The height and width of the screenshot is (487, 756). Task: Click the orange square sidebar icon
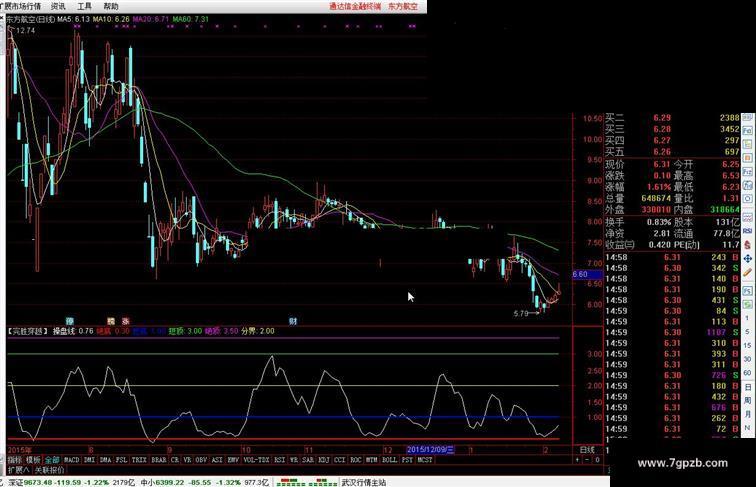pyautogui.click(x=747, y=158)
